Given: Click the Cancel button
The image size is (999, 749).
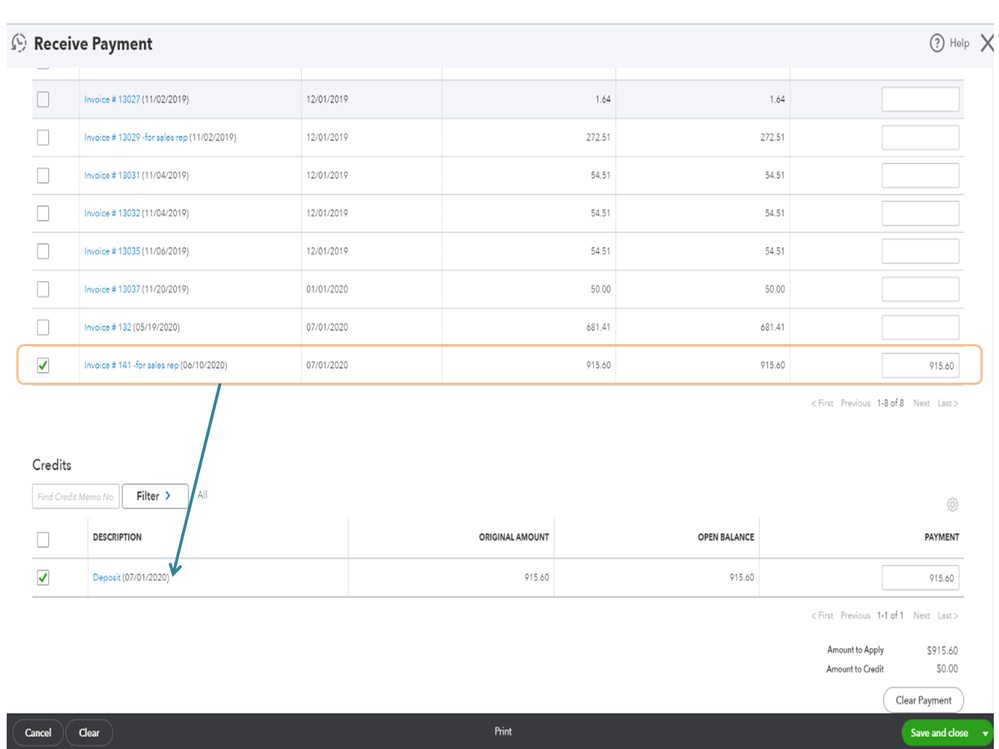Looking at the screenshot, I should (38, 732).
